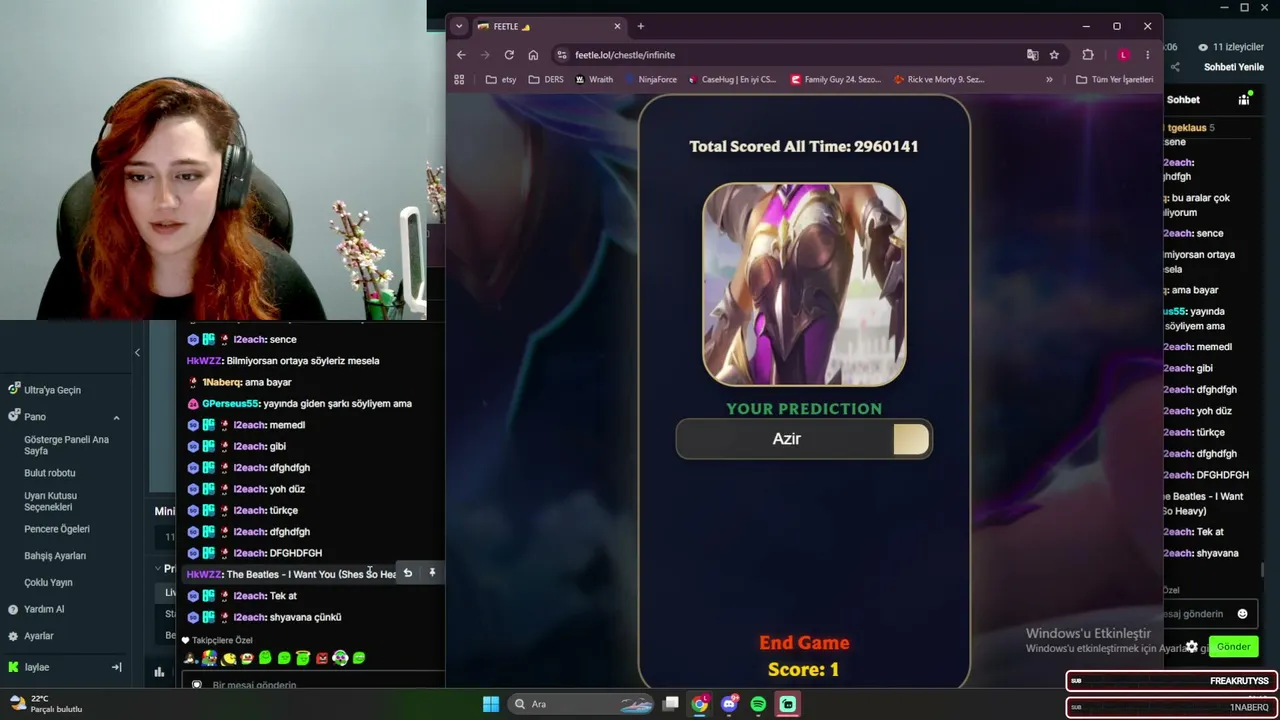
Task: Open the Chrome extensions puzzle icon
Action: (1088, 55)
